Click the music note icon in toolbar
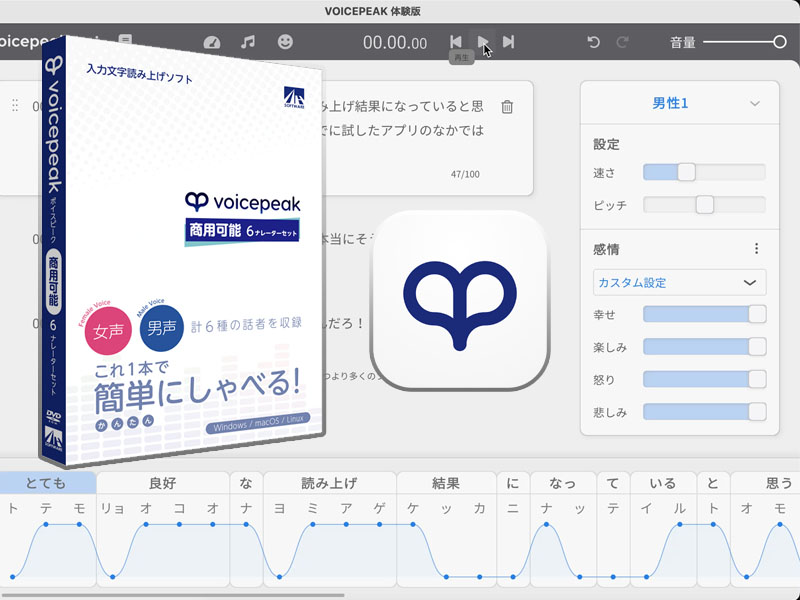 pyautogui.click(x=248, y=42)
